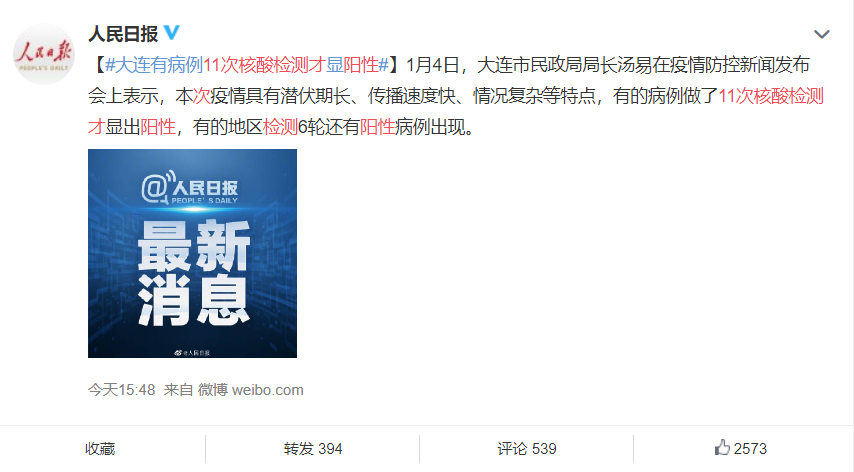Click the small Weibo watermark in image
Viewport: 854px width, 472px height.
point(192,353)
